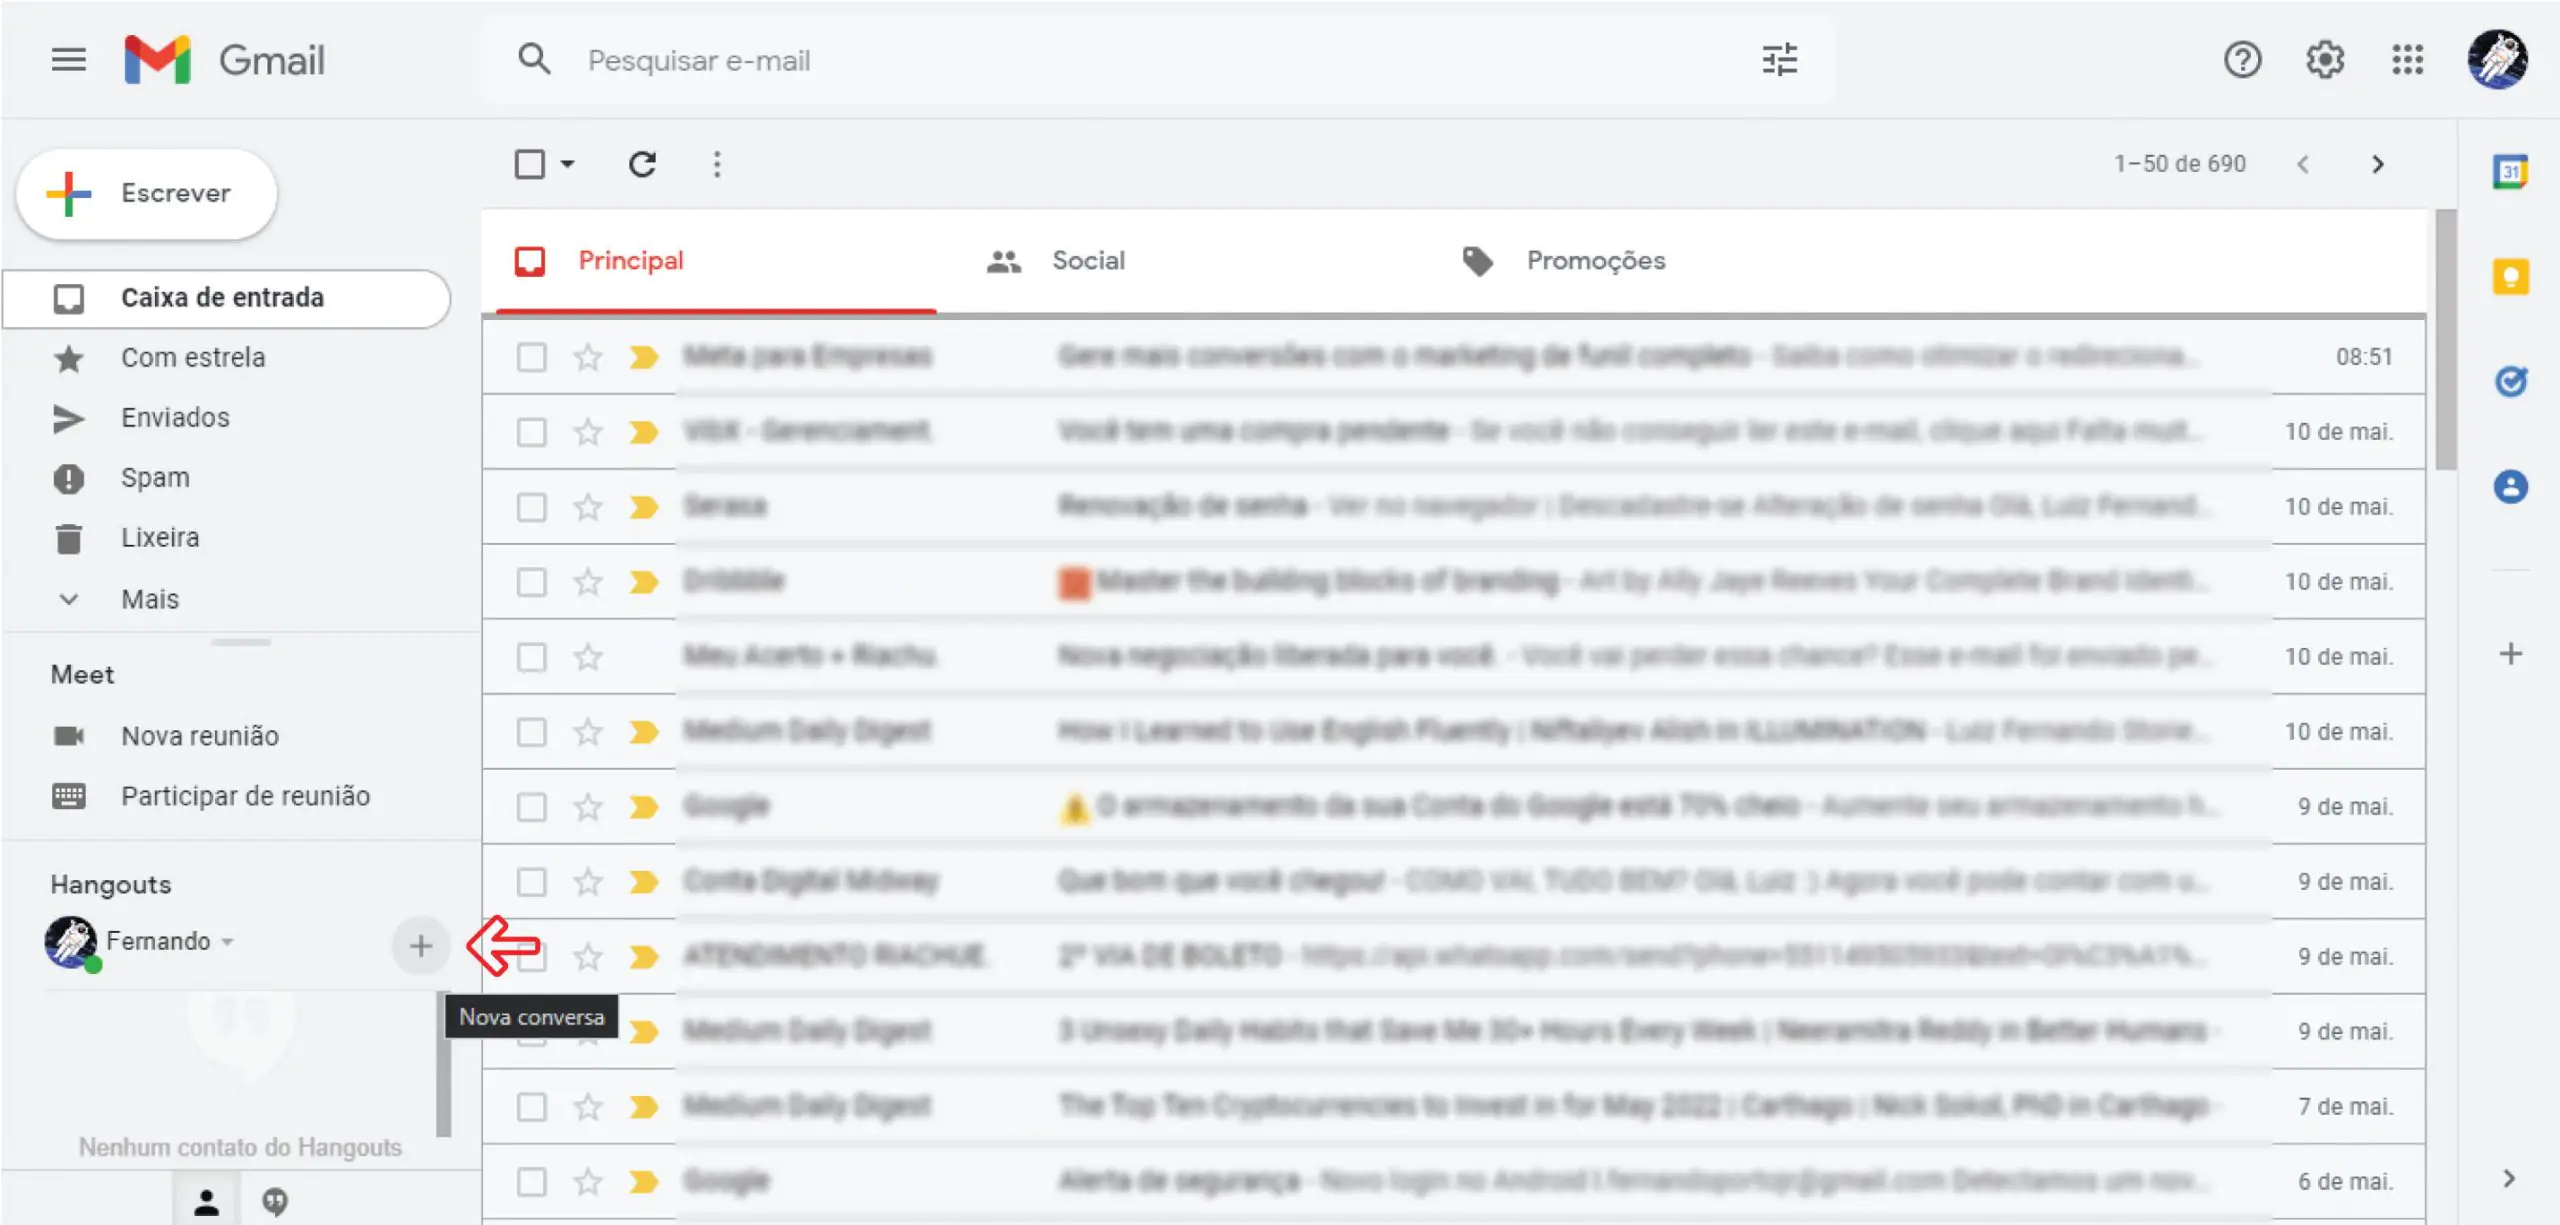Show Hangouts conversations bubble icon
This screenshot has height=1225, width=2560.
pyautogui.click(x=275, y=1201)
